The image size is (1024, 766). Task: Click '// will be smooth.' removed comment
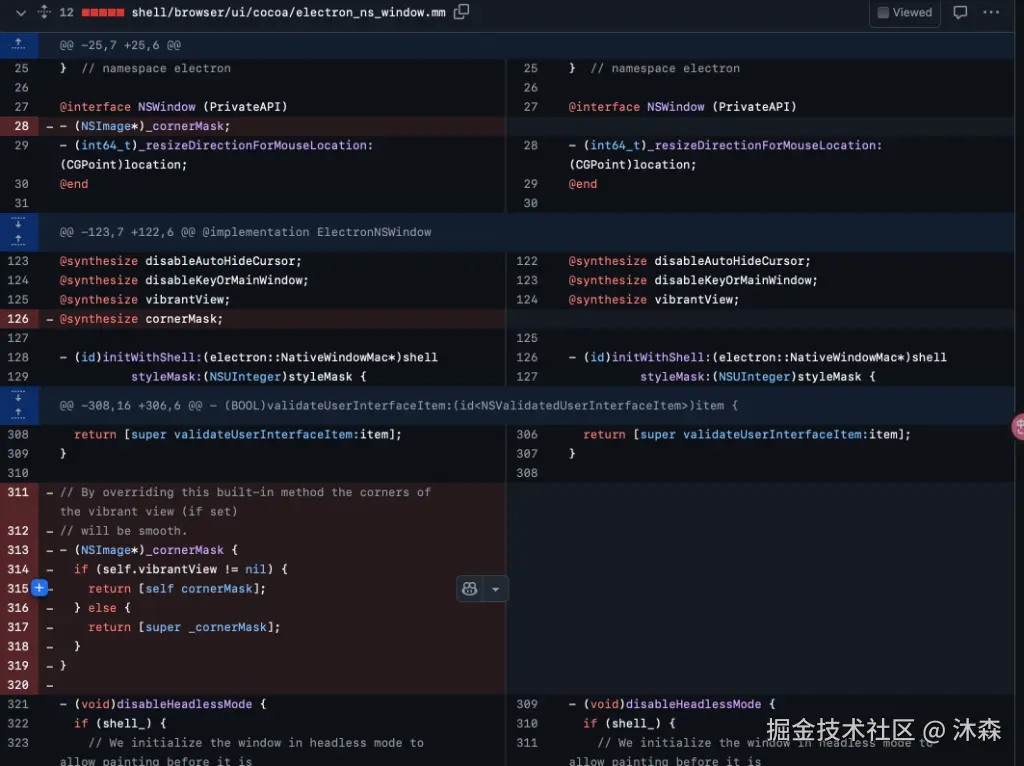[123, 531]
